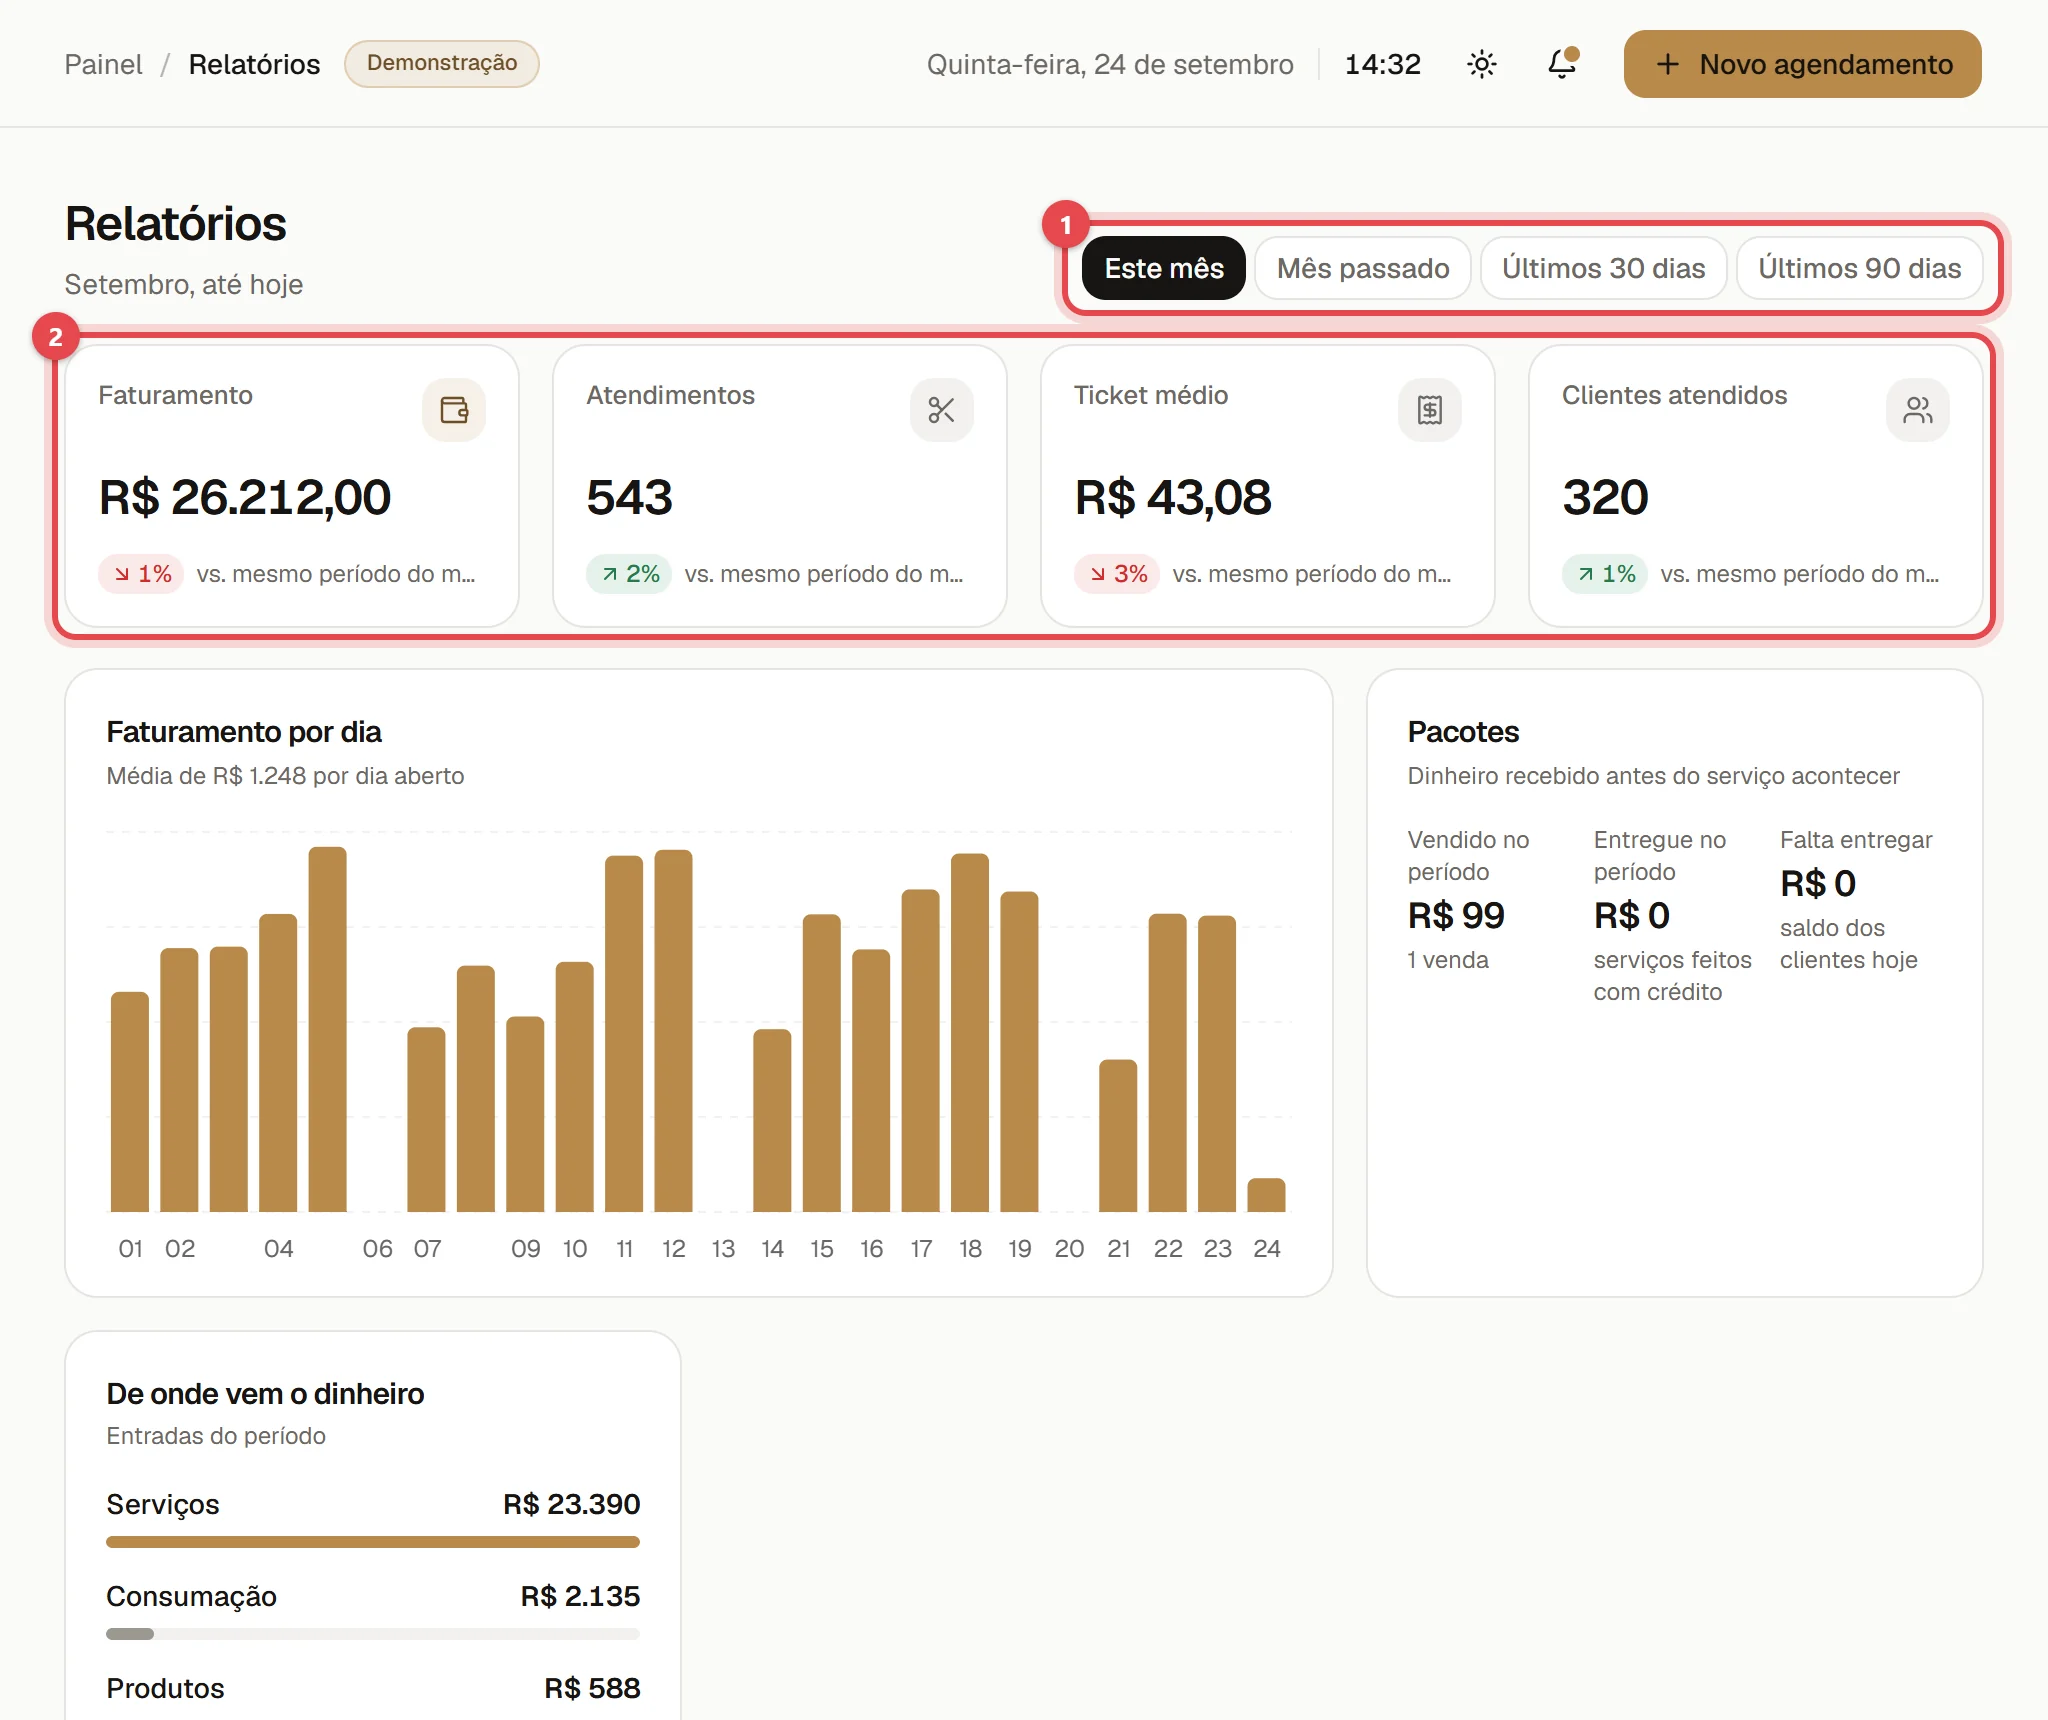Click the R$ 99 Vendido no período value

(x=1456, y=915)
